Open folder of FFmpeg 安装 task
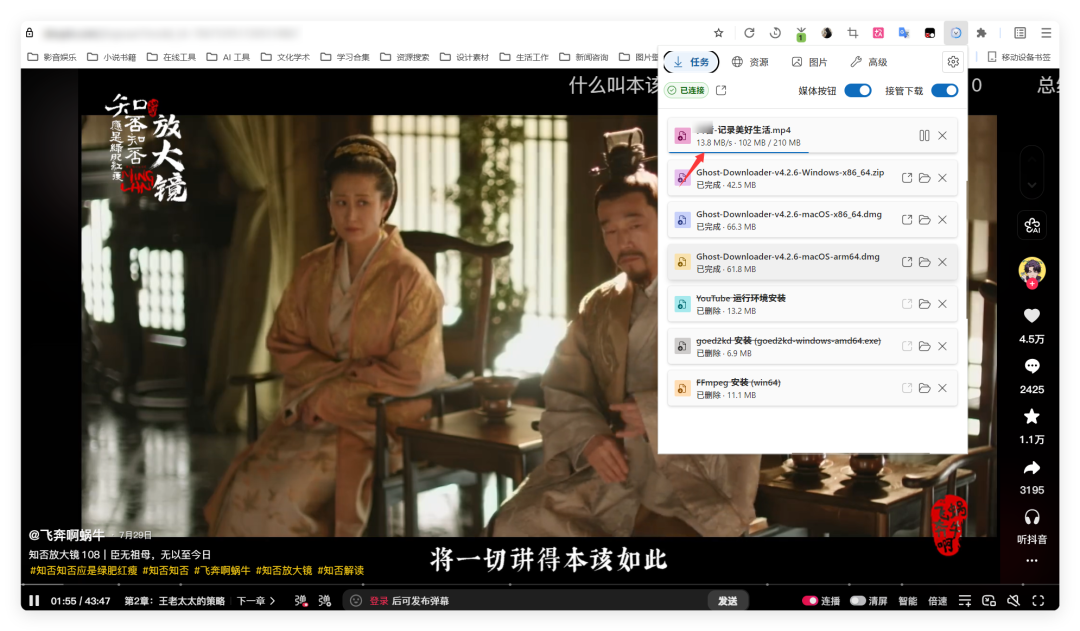The image size is (1080, 631). pos(924,388)
